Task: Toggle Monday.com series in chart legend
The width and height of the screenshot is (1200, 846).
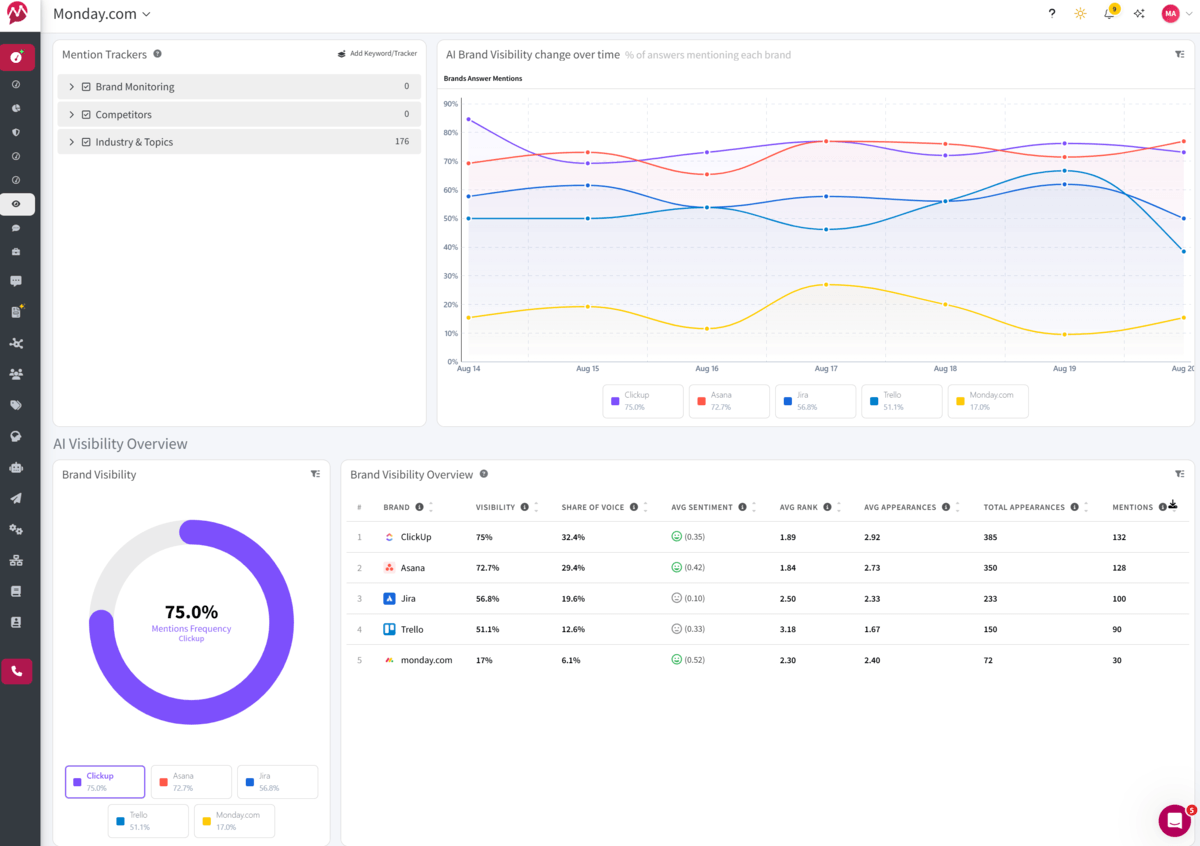Action: point(987,401)
